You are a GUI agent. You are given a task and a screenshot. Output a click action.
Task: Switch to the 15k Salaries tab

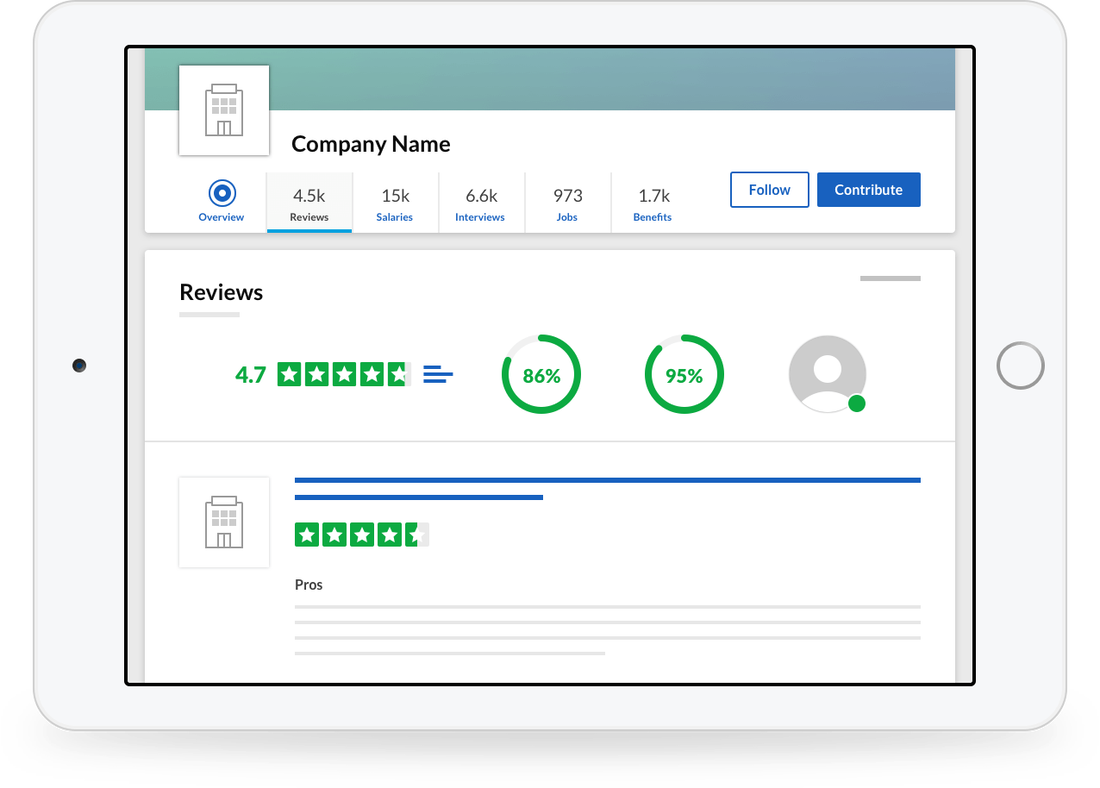click(x=395, y=203)
